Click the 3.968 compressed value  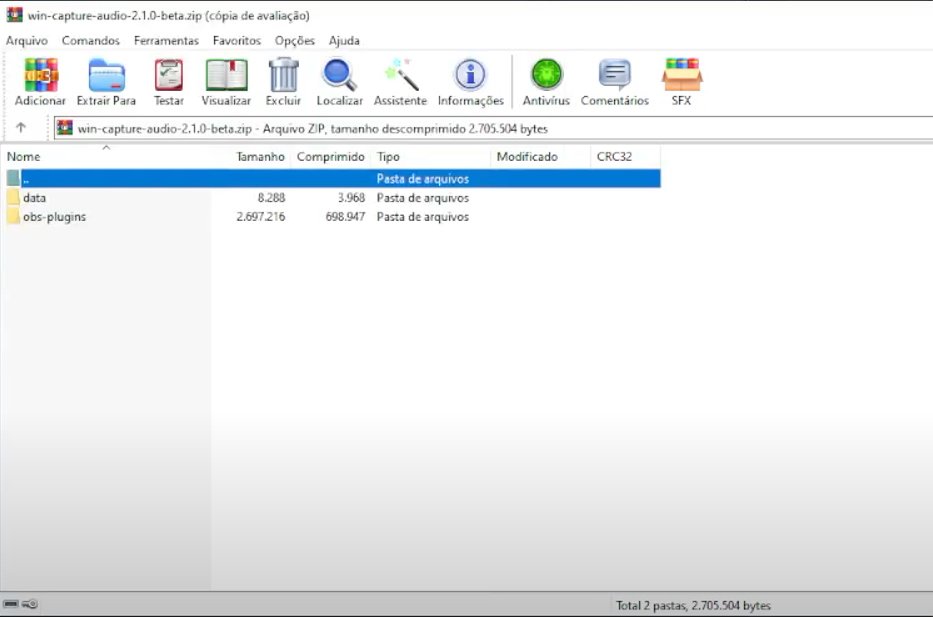tap(351, 198)
